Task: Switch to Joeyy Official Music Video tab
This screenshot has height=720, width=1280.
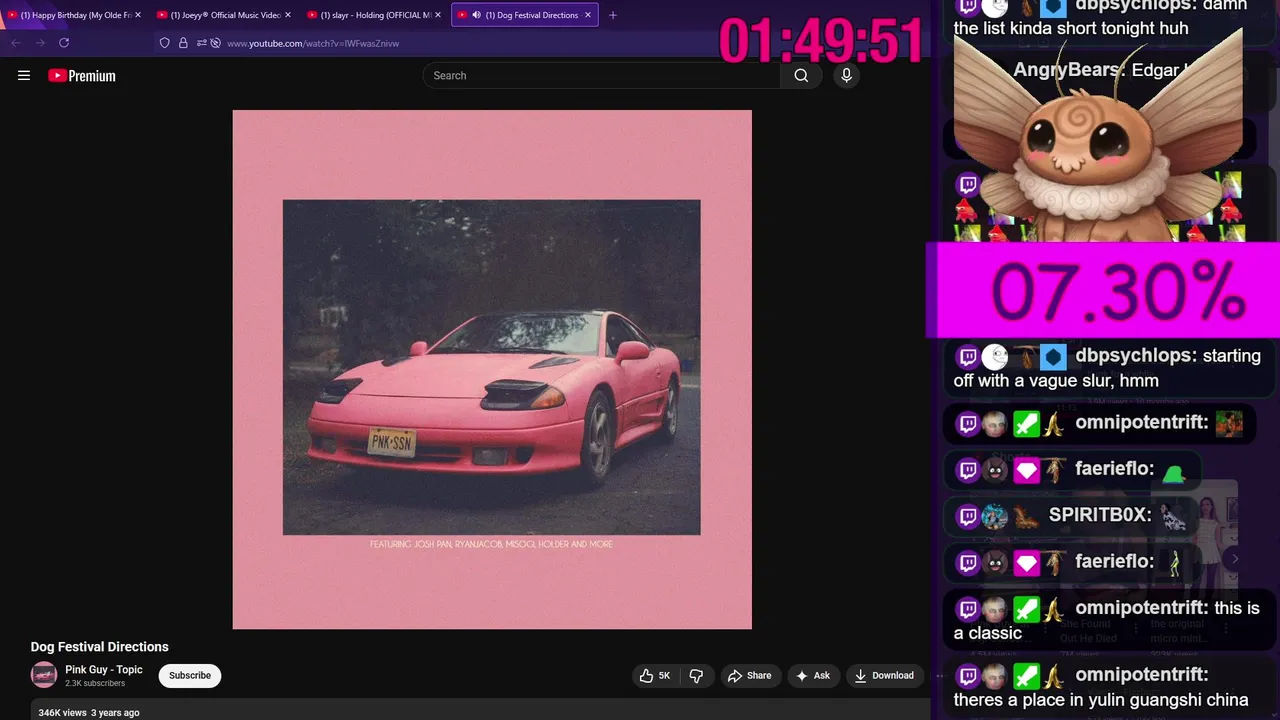Action: [x=224, y=15]
